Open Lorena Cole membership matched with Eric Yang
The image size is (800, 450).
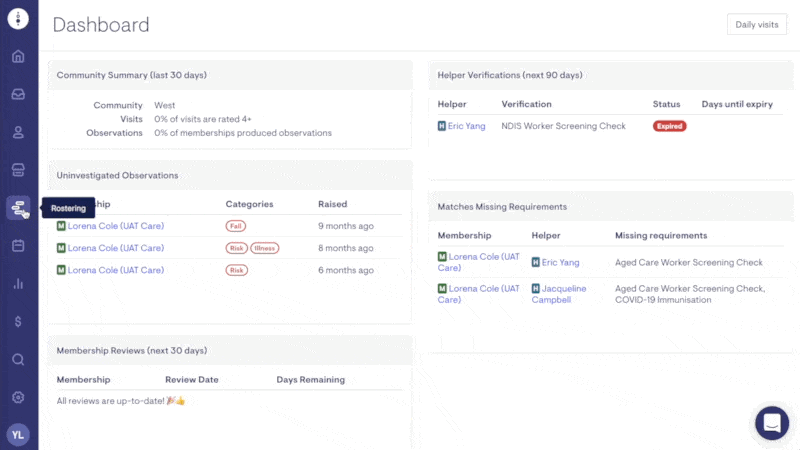click(x=484, y=262)
